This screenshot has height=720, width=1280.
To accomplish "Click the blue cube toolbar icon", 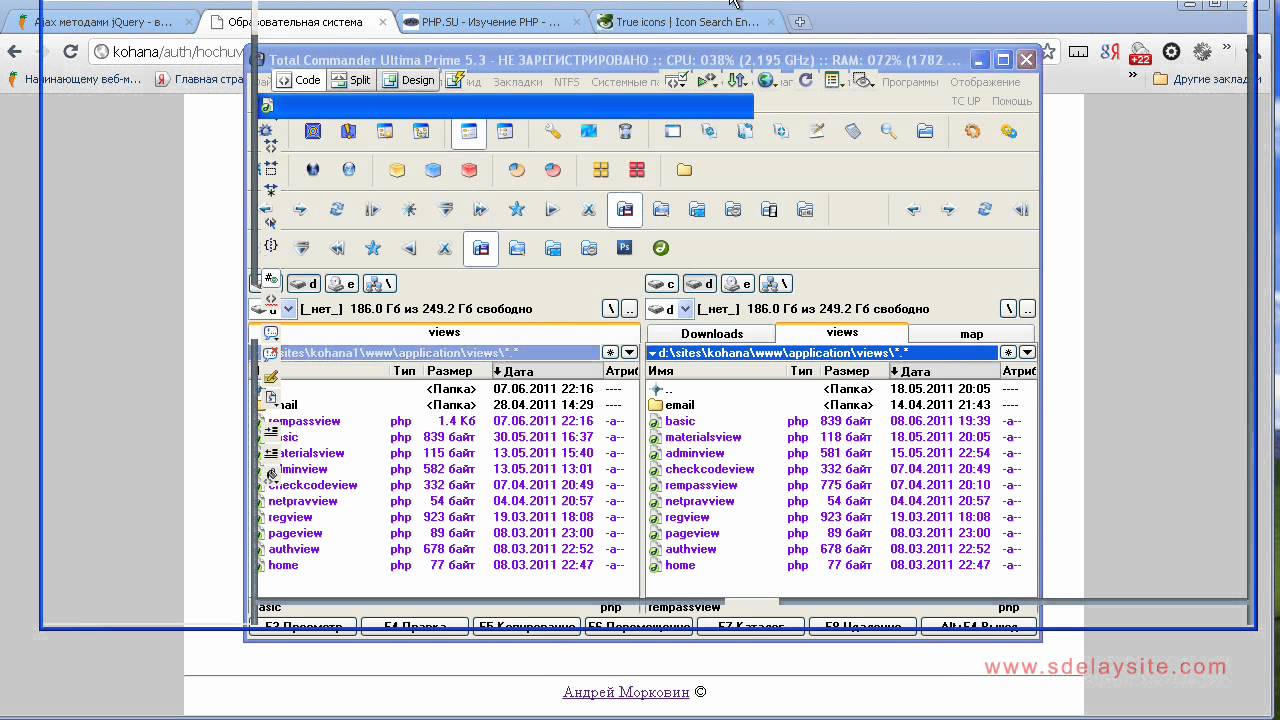I will point(433,170).
